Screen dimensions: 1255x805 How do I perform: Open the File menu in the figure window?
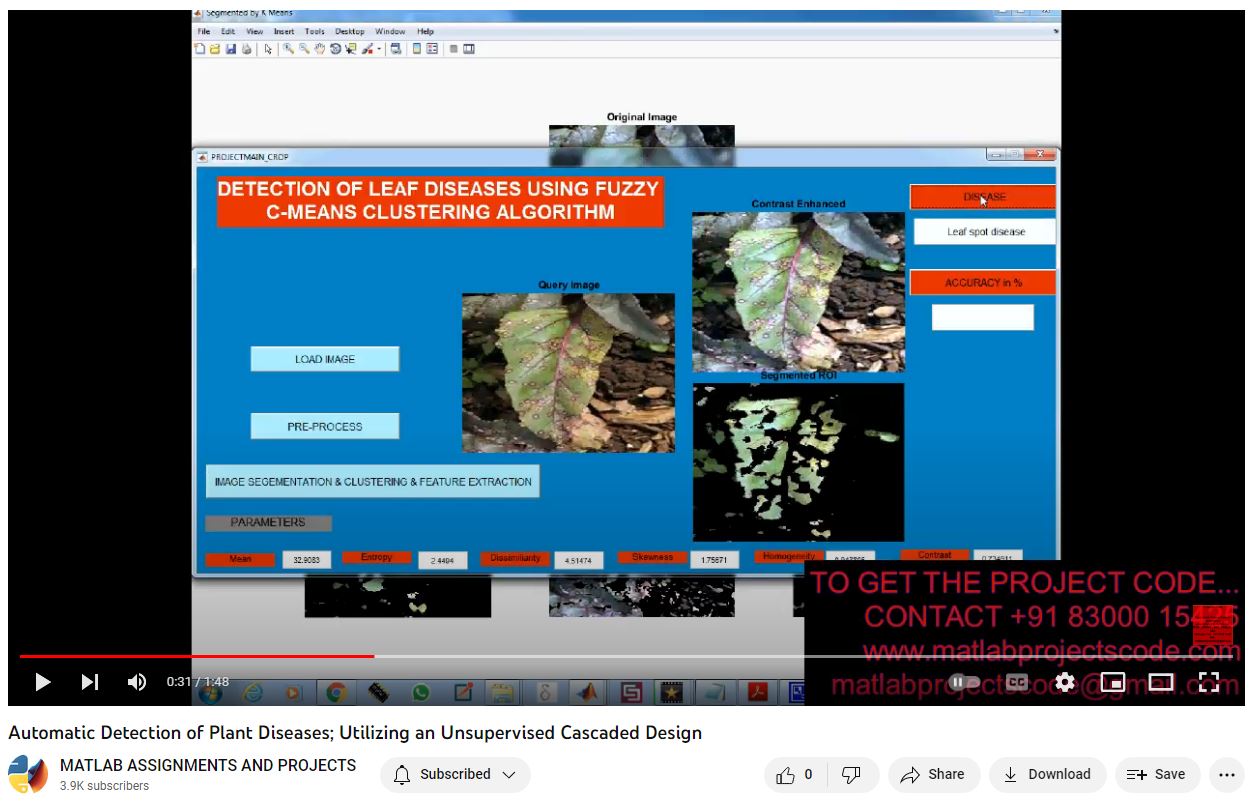tap(204, 32)
